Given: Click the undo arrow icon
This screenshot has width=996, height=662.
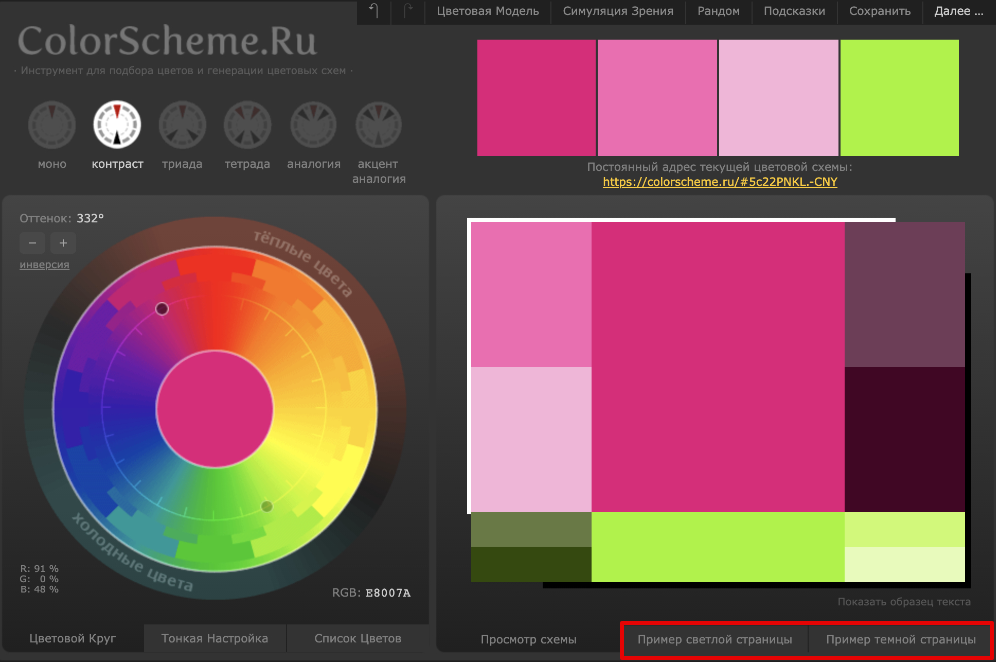Looking at the screenshot, I should click(374, 12).
